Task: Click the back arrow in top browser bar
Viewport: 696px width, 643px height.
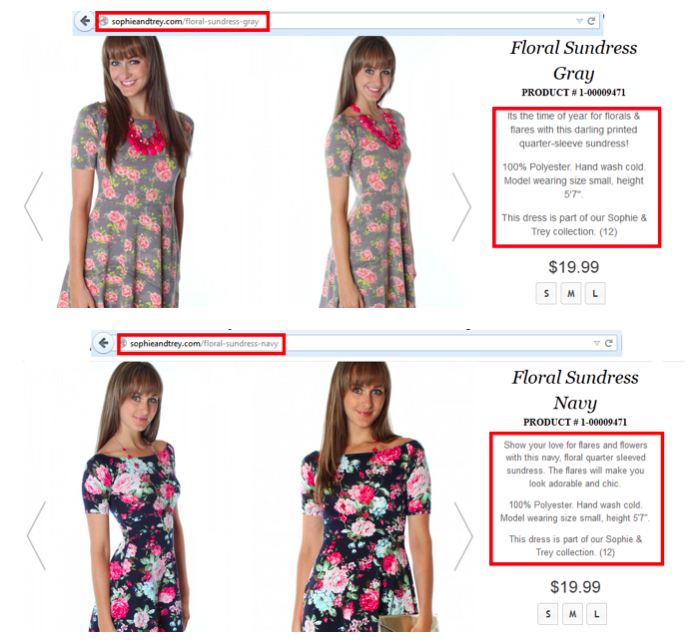Action: tap(84, 21)
